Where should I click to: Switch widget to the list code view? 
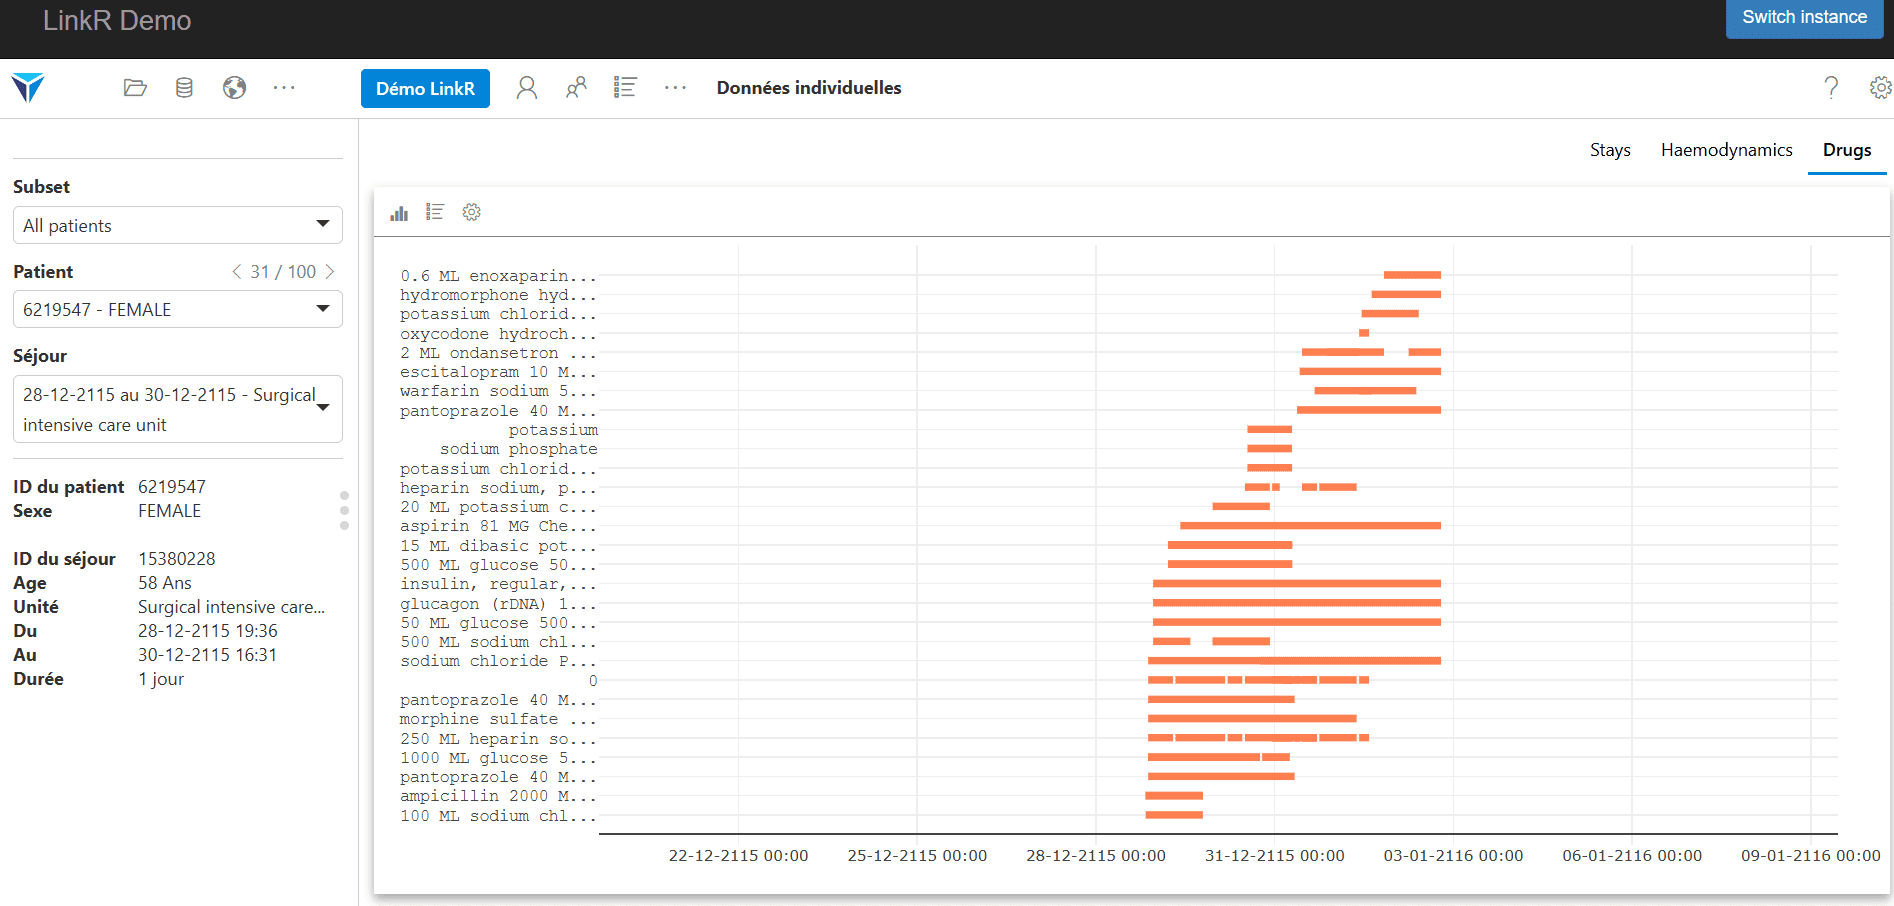pyautogui.click(x=435, y=212)
